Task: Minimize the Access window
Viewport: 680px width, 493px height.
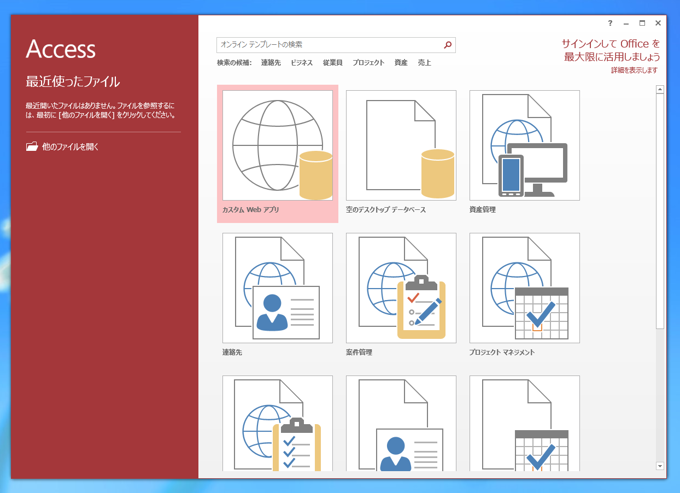Action: tap(626, 23)
